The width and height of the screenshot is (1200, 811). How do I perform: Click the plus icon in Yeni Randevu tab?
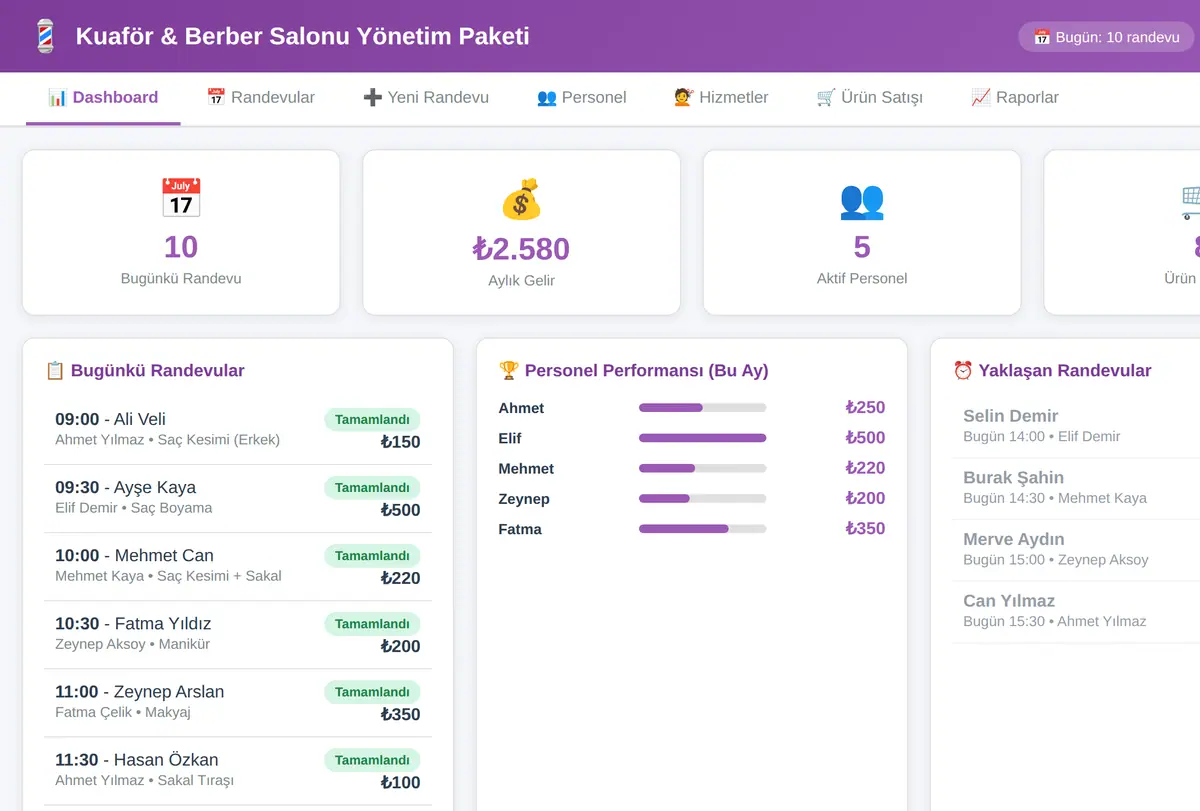click(373, 98)
